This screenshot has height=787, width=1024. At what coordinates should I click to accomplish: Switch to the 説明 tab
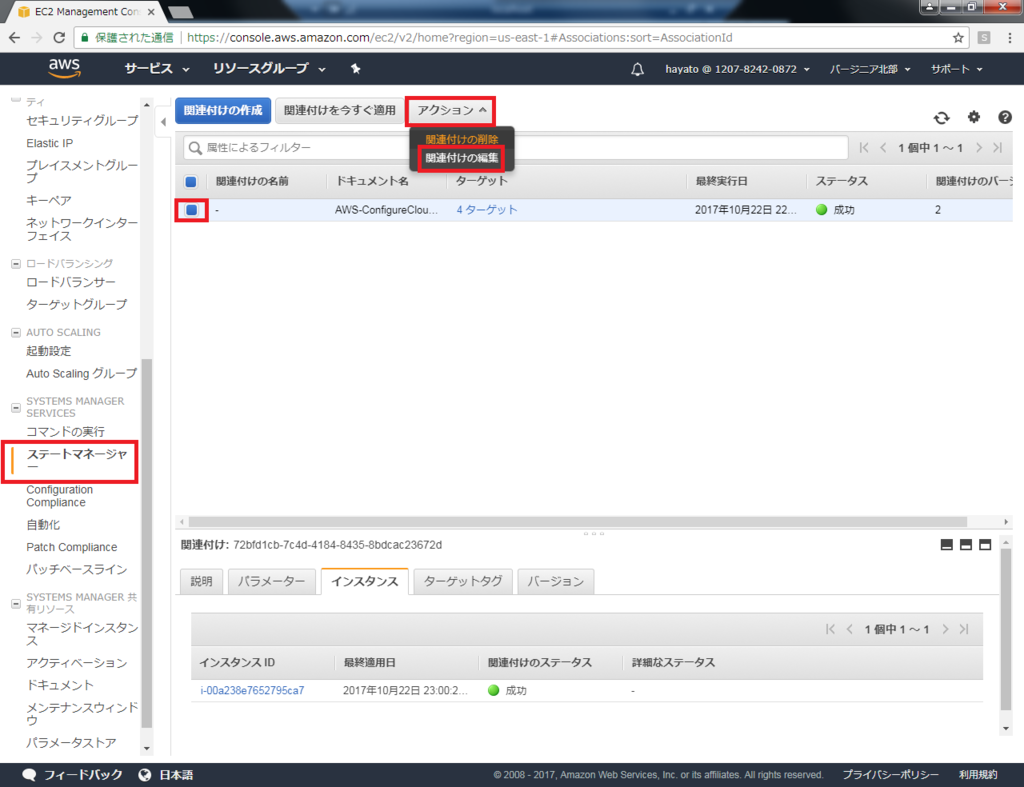[x=201, y=581]
